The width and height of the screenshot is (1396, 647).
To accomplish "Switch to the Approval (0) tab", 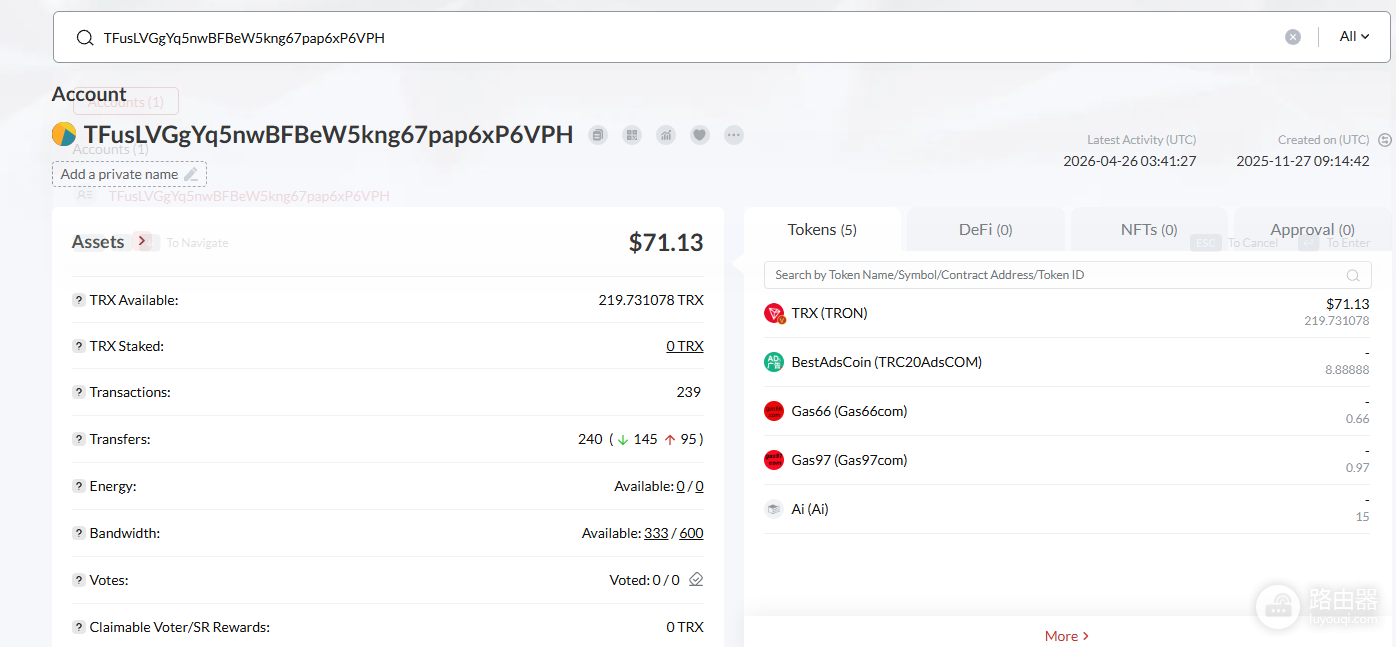I will click(1312, 230).
